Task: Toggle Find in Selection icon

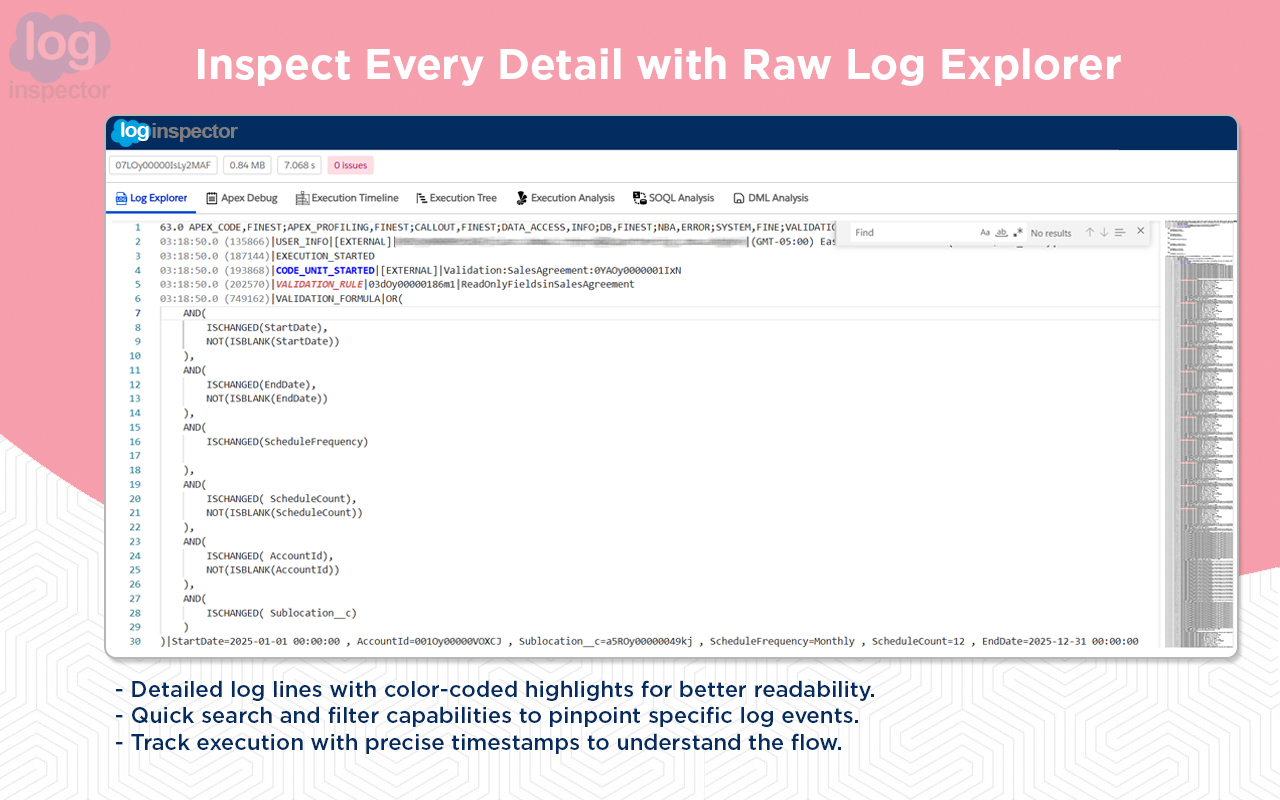Action: 1120,232
